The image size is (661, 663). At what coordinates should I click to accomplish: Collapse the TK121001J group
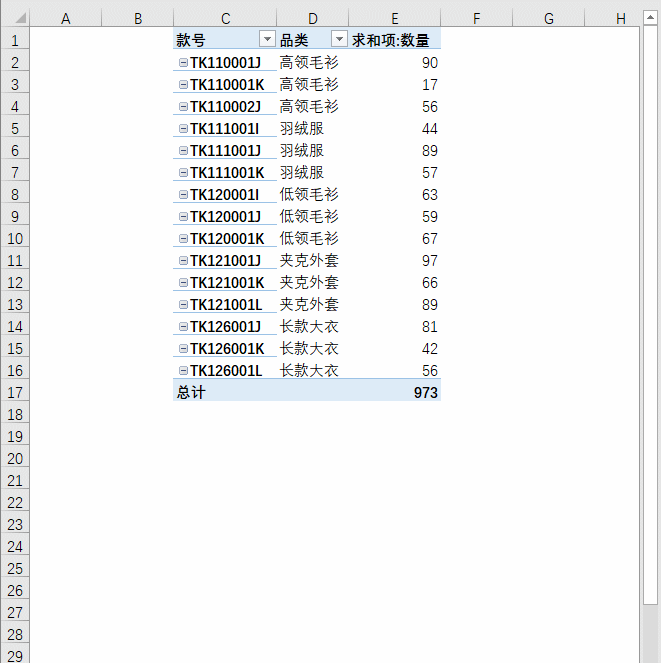(x=183, y=260)
